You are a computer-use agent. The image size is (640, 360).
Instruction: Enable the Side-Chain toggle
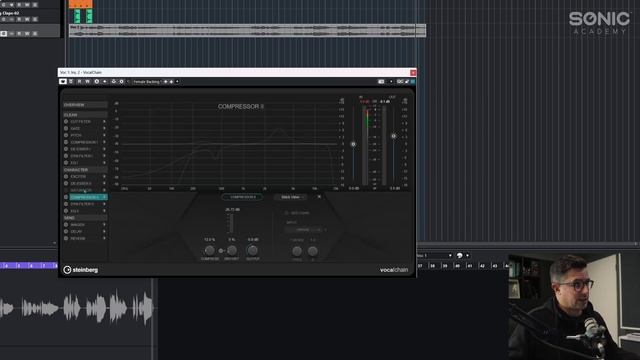pos(287,213)
